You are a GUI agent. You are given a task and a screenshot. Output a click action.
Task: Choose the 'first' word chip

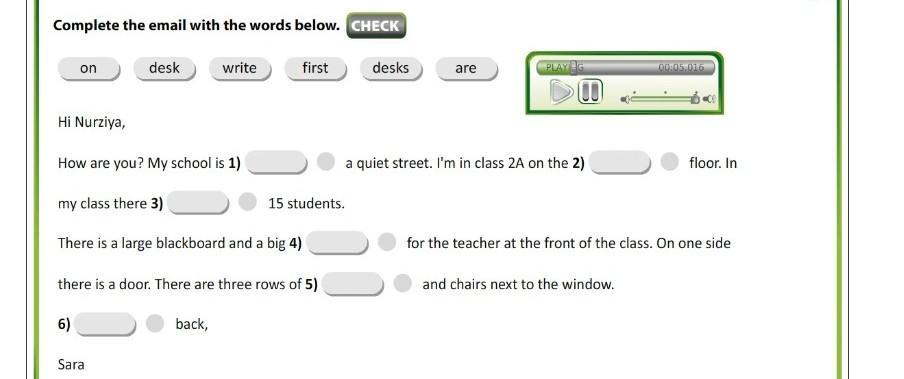point(315,69)
